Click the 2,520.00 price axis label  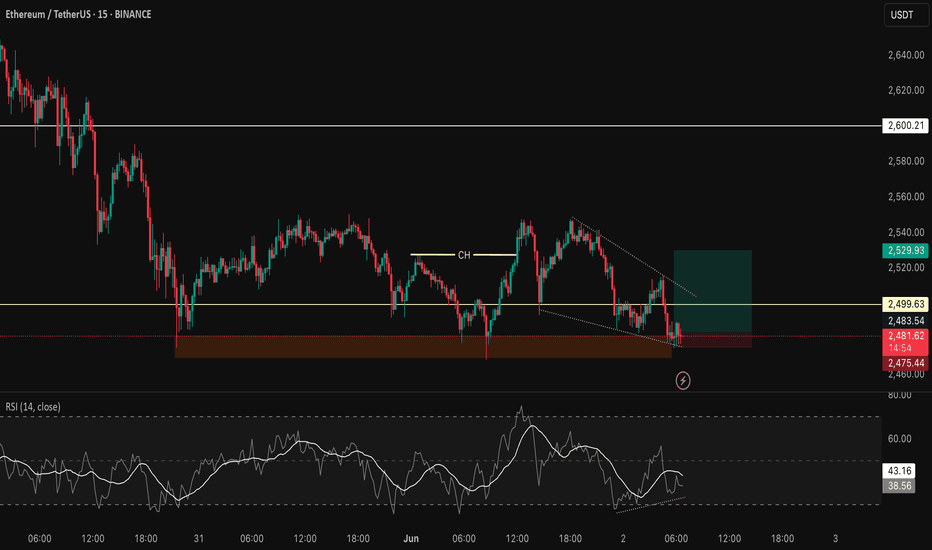906,268
